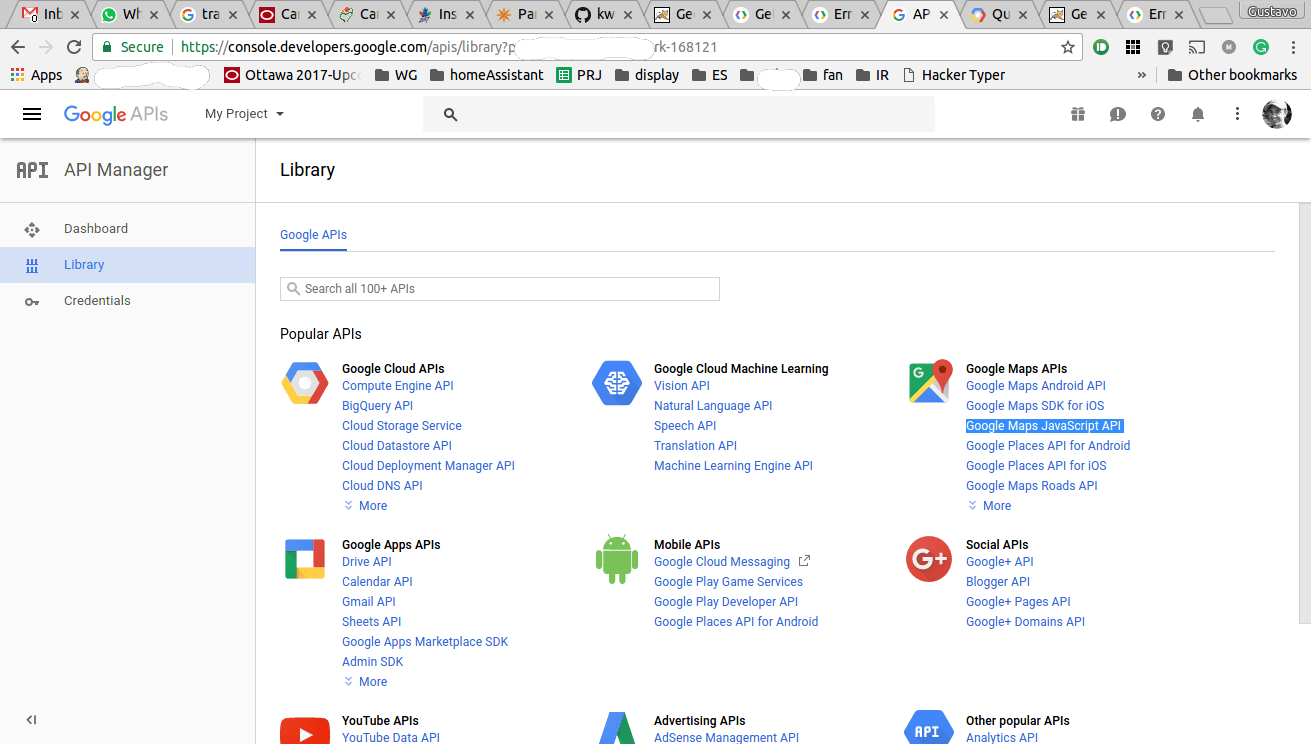Open the Translation API link
The height and width of the screenshot is (744, 1311).
695,446
